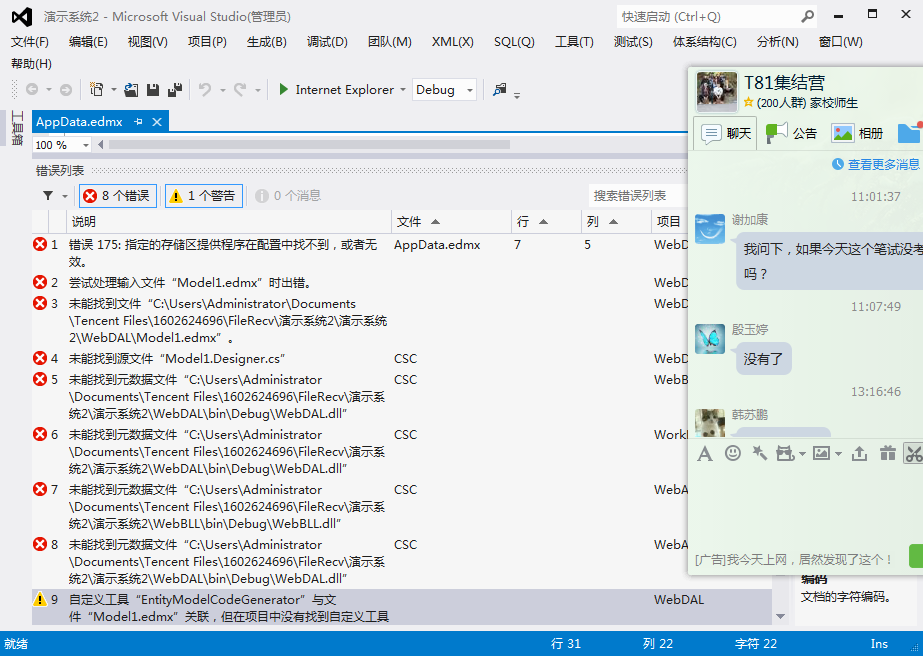
Task: Close the AppData.edmx tab
Action: 157,122
